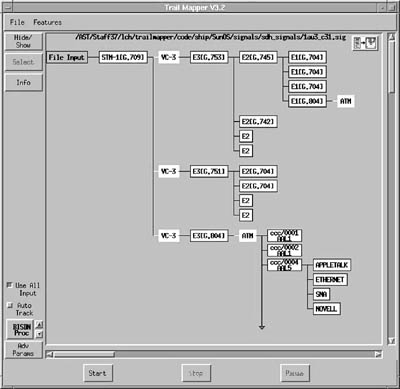
Task: Select the File Input node
Action: point(67,57)
